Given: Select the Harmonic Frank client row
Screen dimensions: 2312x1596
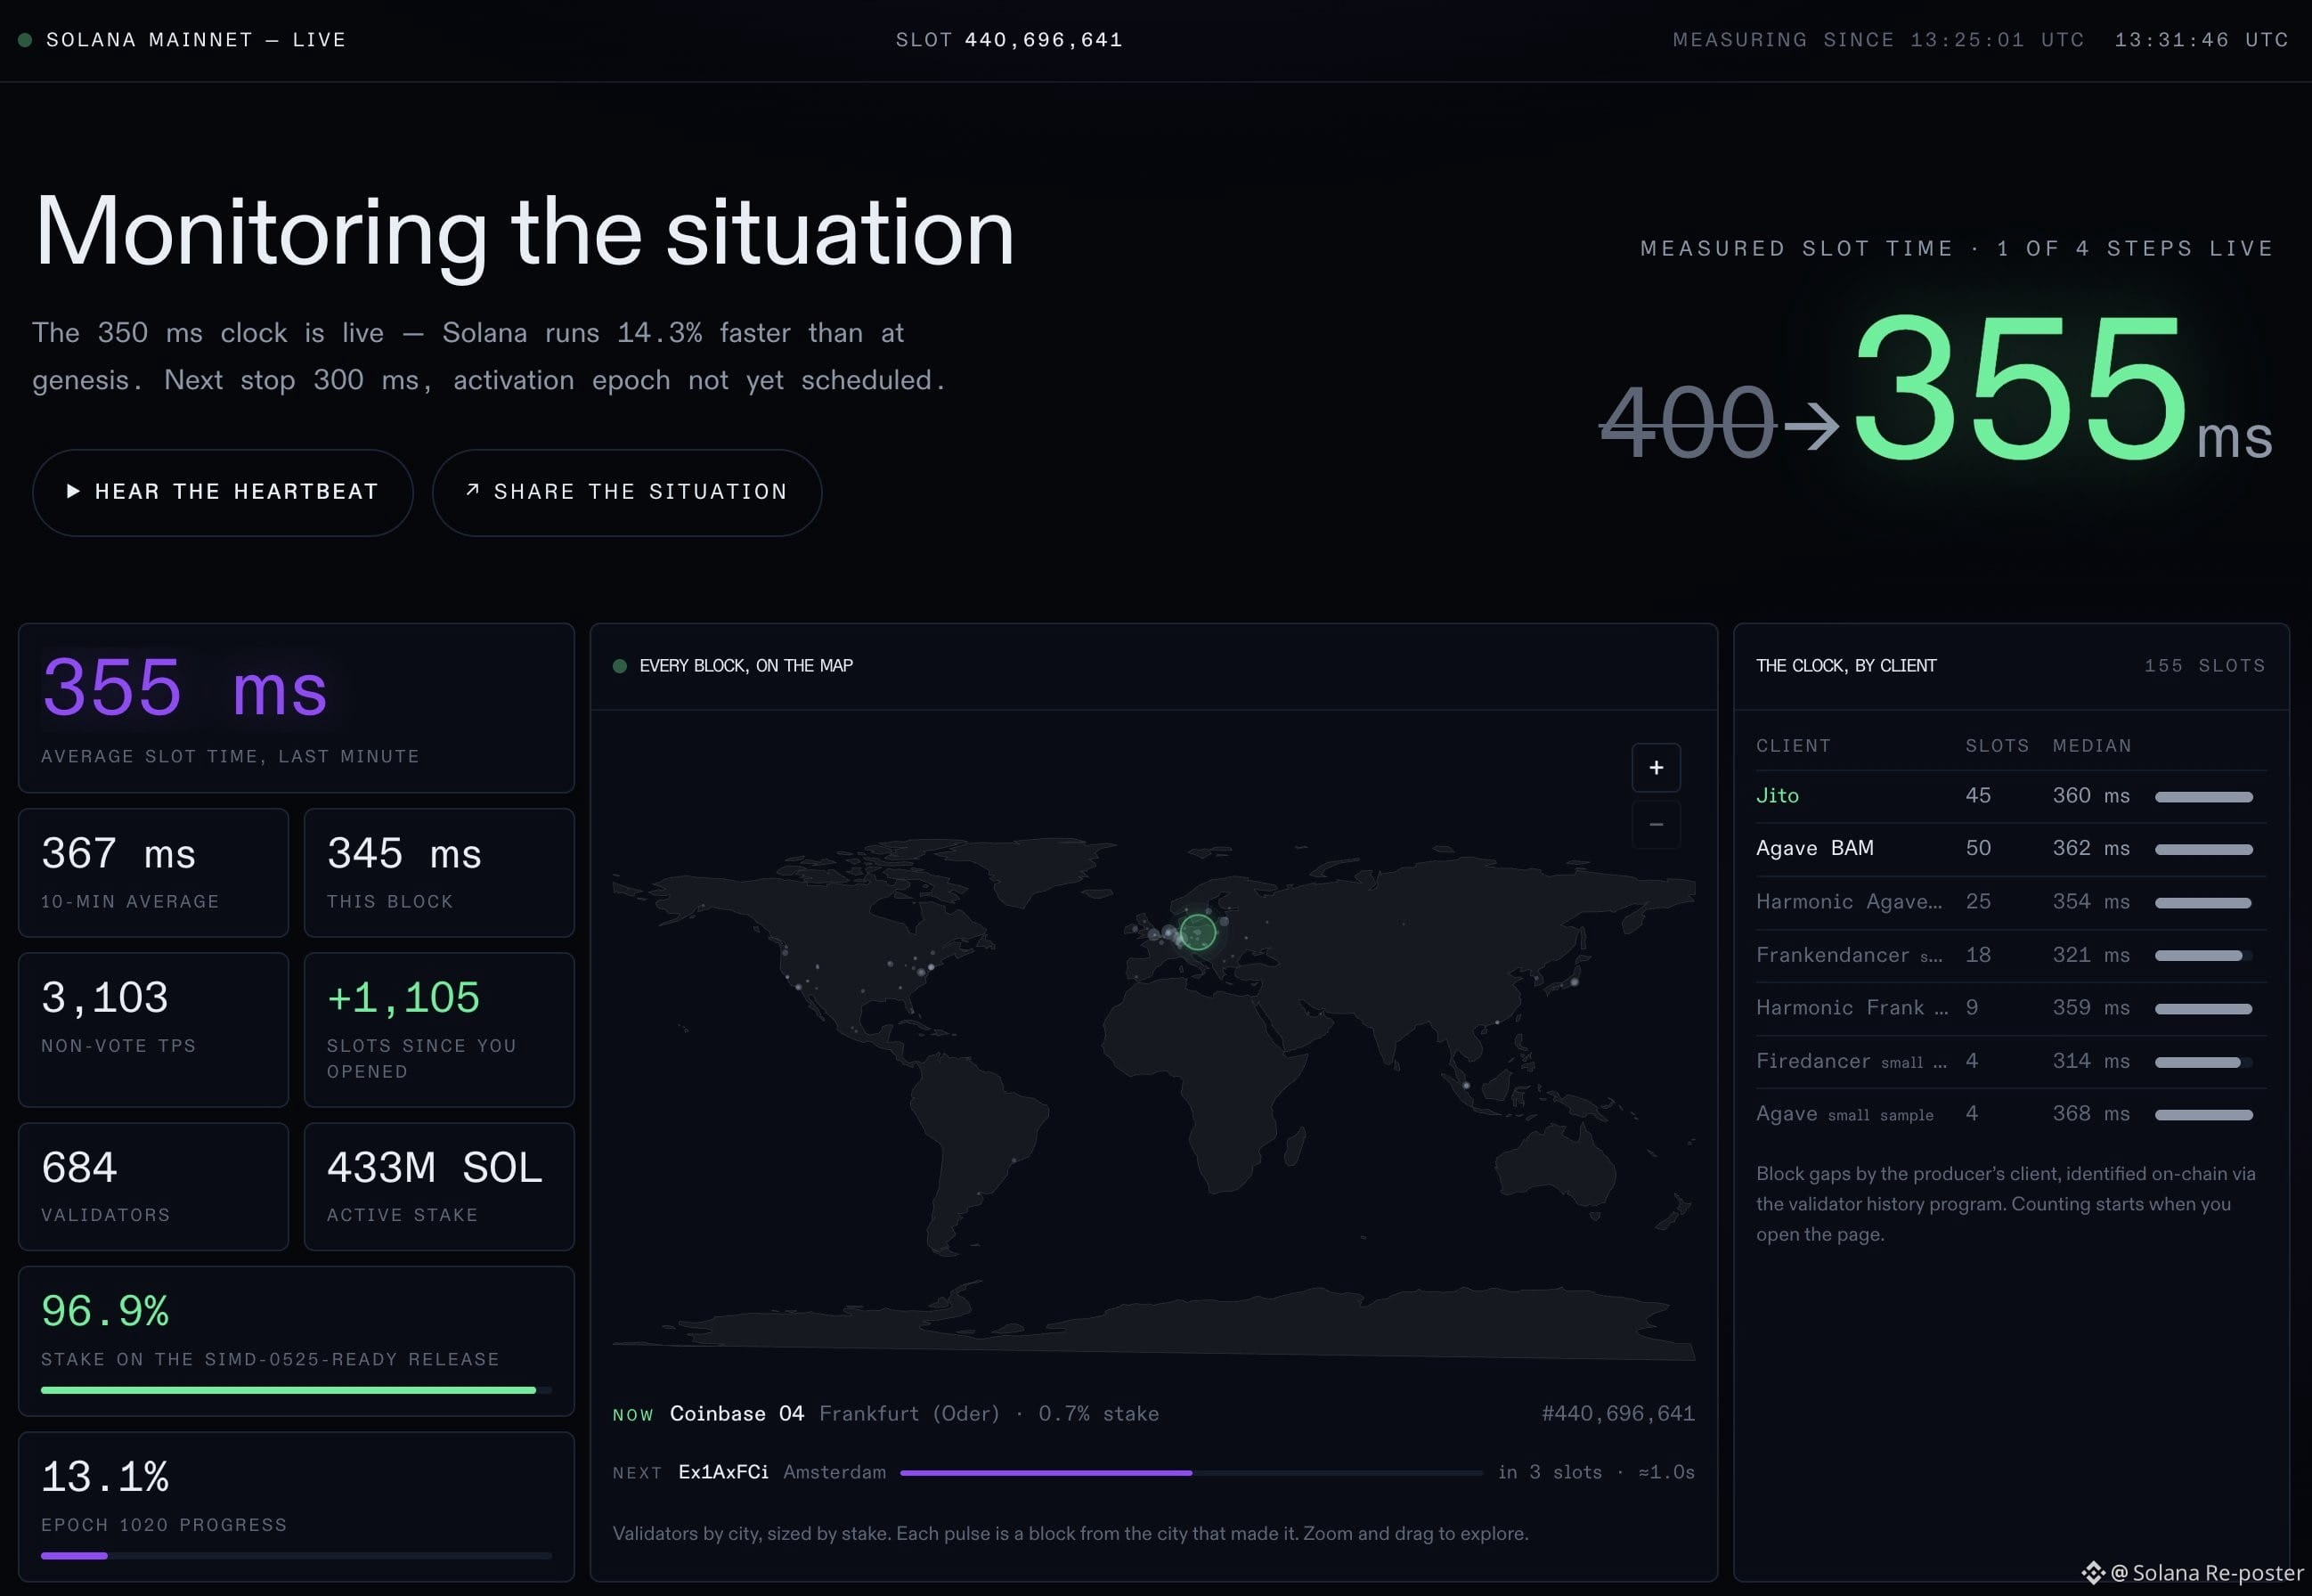Looking at the screenshot, I should [2010, 1008].
